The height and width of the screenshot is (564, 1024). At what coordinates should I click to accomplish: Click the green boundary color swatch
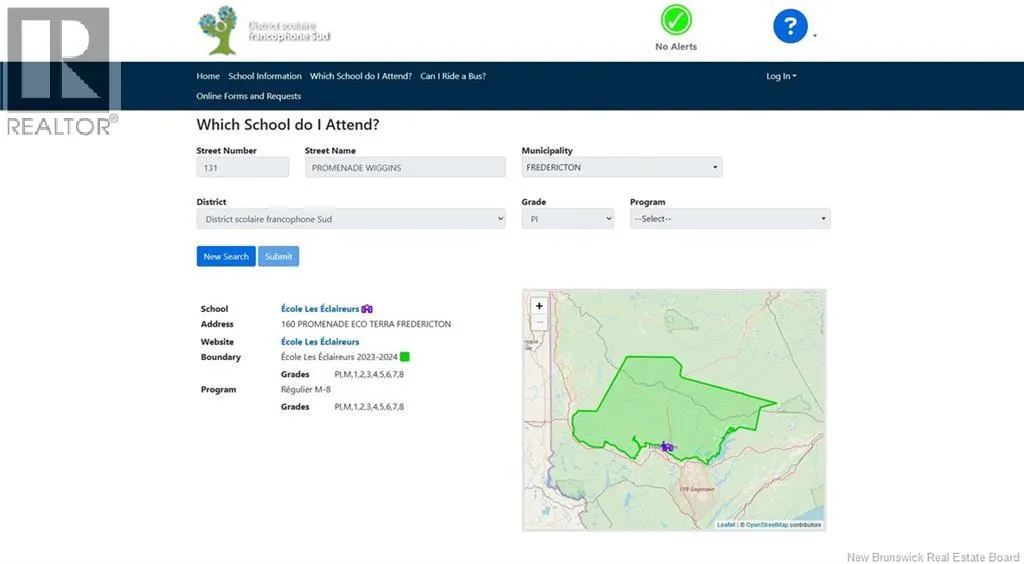pos(405,357)
